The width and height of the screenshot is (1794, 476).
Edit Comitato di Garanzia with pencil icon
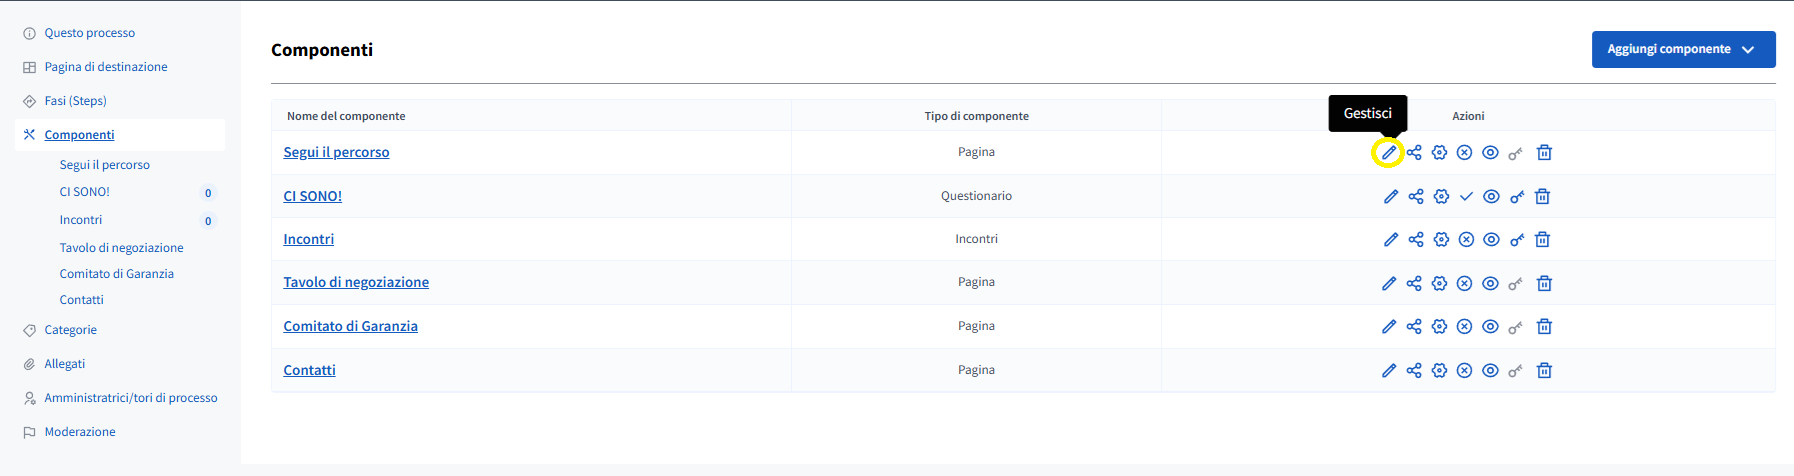[1388, 327]
